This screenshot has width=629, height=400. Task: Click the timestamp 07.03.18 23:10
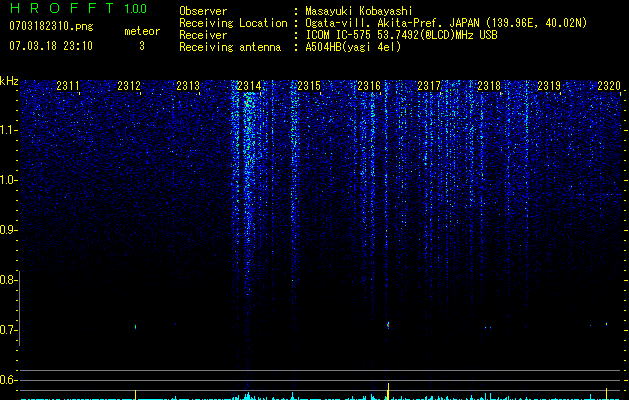pos(51,46)
